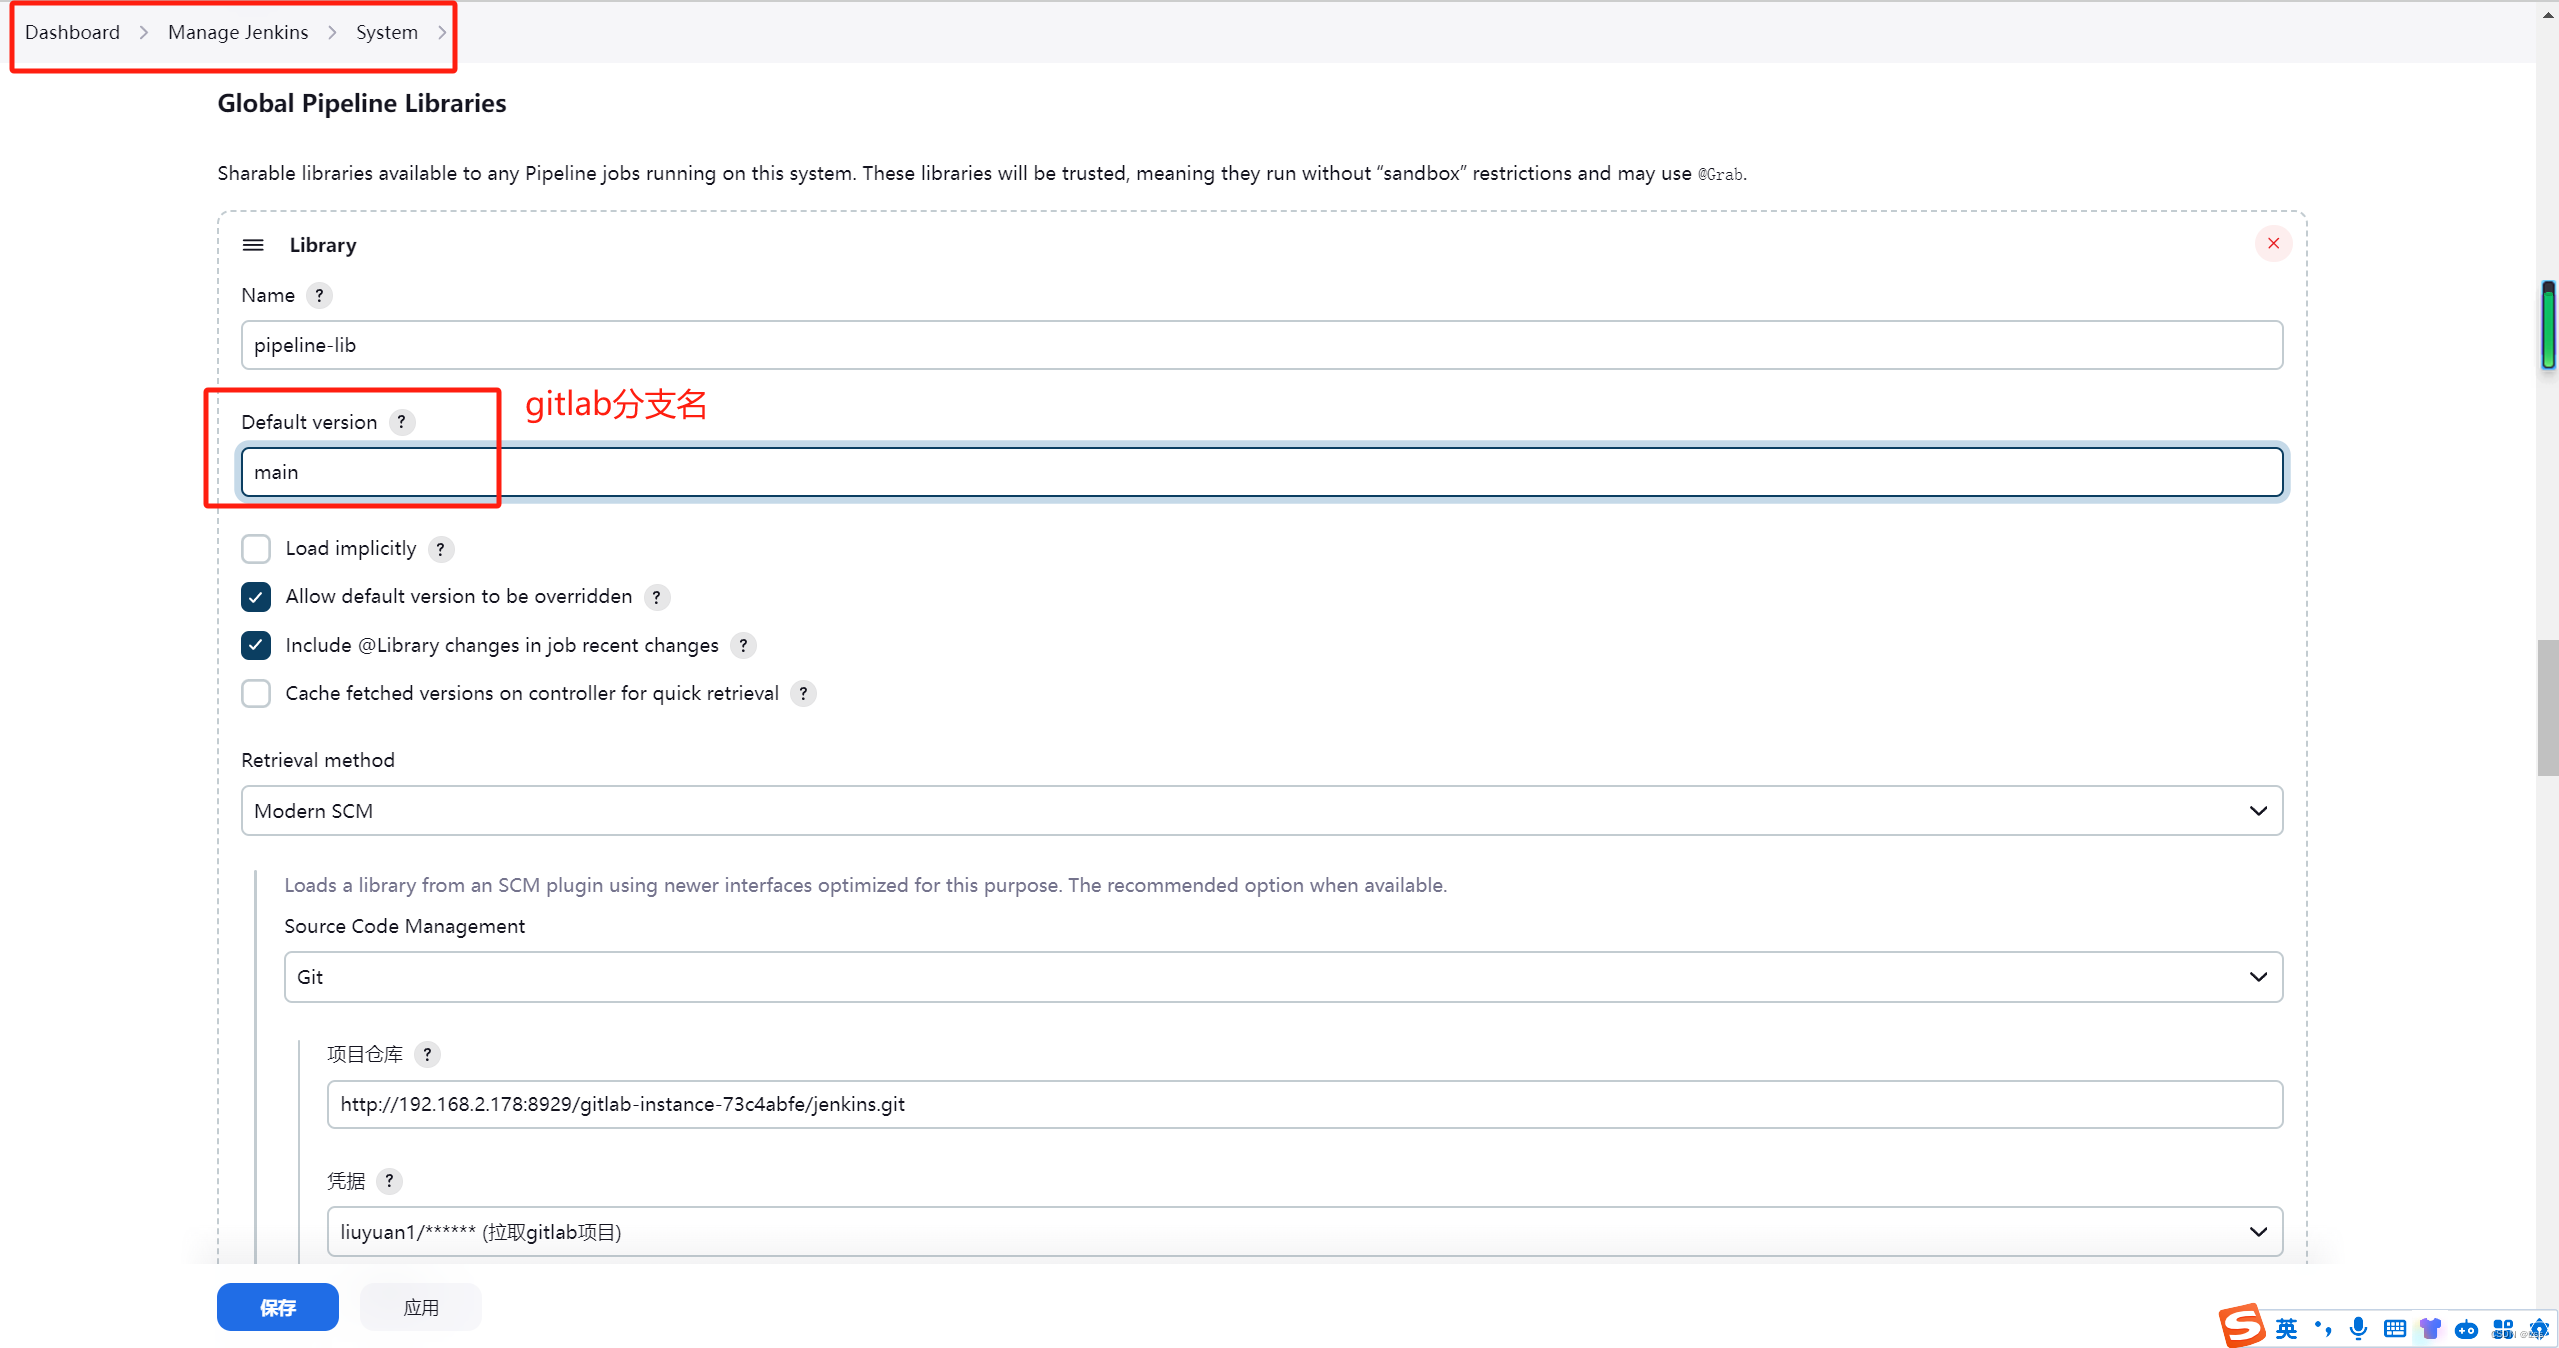The height and width of the screenshot is (1348, 2559).
Task: Expand Source Code Management Git dropdown
Action: coord(1282,977)
